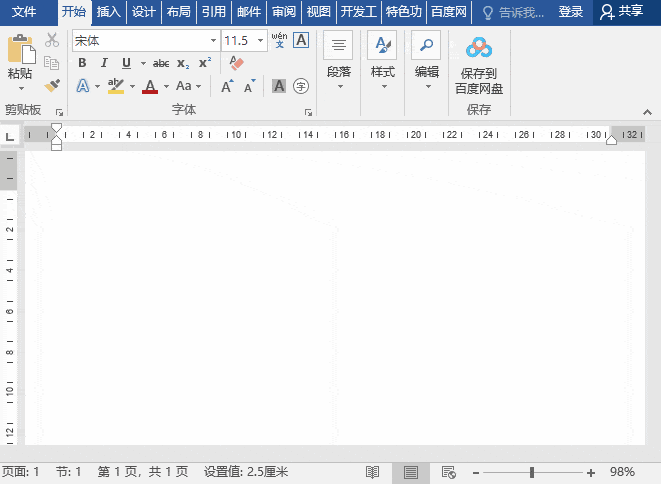This screenshot has width=661, height=484.
Task: Click the zoom slider handle
Action: (532, 472)
